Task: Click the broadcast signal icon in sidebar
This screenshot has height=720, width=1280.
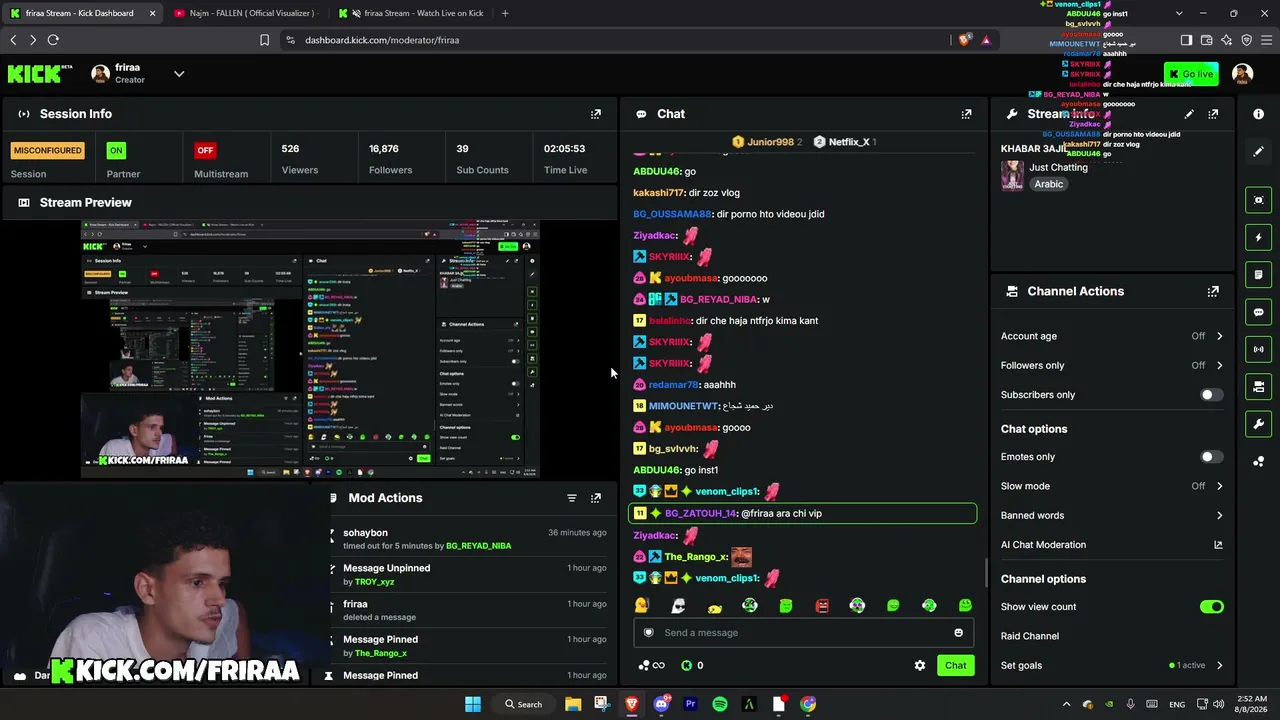Action: tap(1258, 349)
